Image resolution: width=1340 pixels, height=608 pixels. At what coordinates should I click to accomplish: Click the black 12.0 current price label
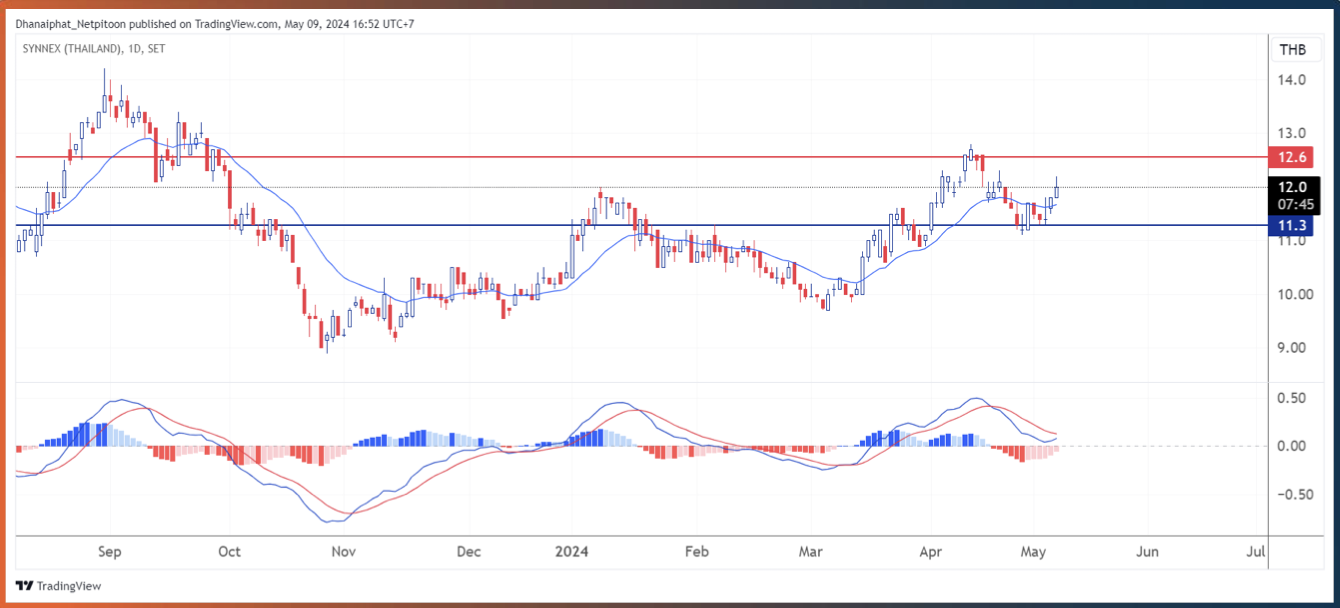[x=1292, y=187]
